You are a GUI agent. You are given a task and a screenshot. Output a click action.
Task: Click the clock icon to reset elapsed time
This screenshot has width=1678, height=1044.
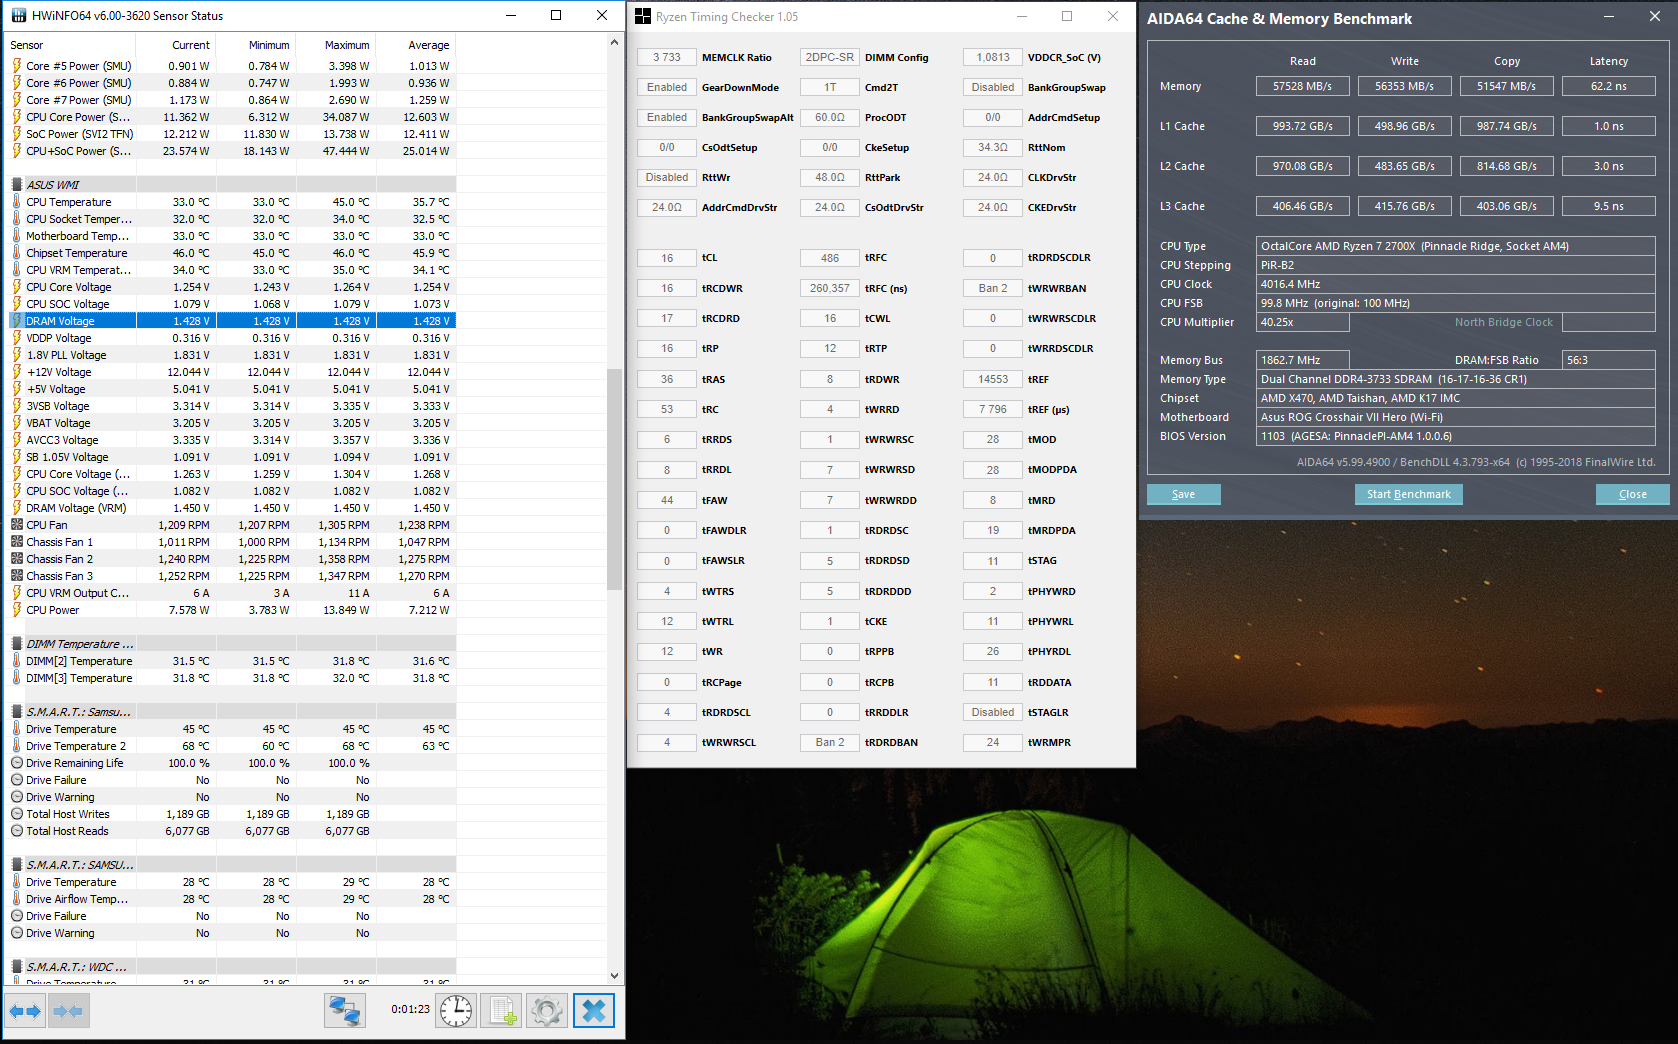[x=456, y=1011]
